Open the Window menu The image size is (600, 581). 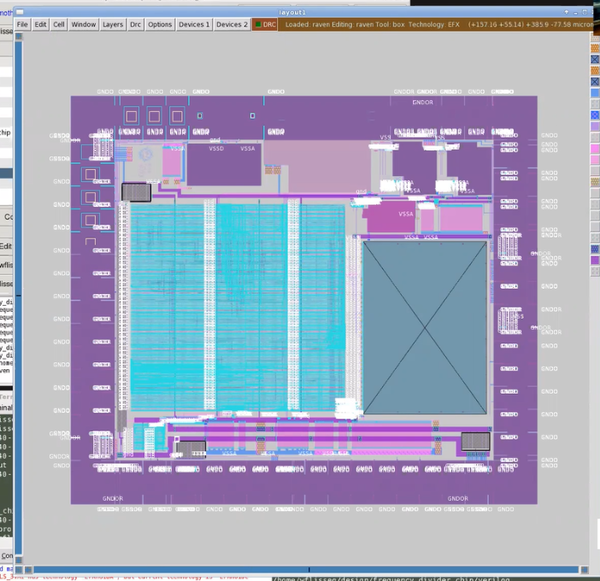pyautogui.click(x=83, y=24)
